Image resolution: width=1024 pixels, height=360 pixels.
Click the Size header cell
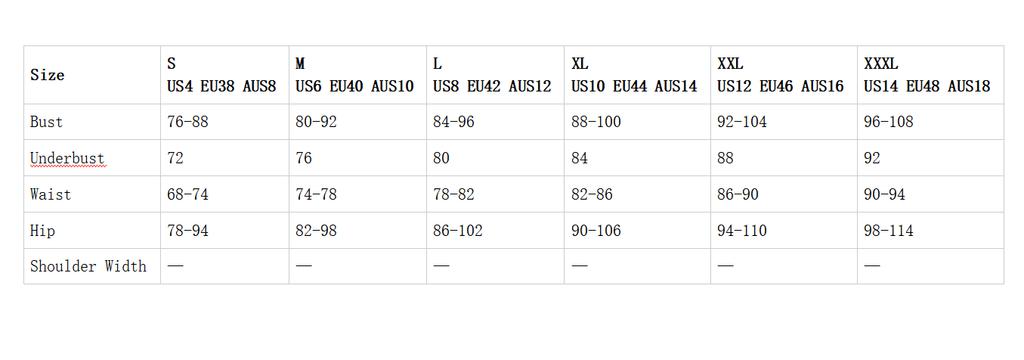[x=92, y=74]
